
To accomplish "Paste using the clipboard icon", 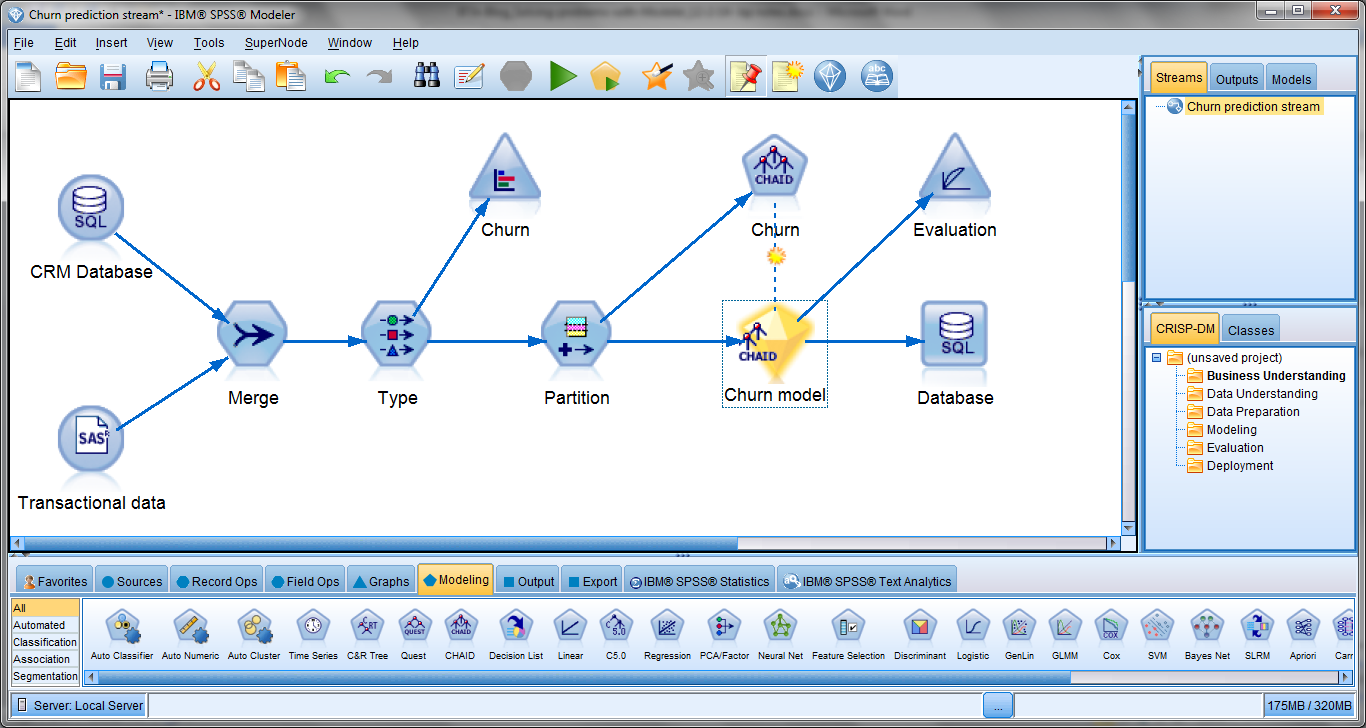I will click(x=290, y=76).
